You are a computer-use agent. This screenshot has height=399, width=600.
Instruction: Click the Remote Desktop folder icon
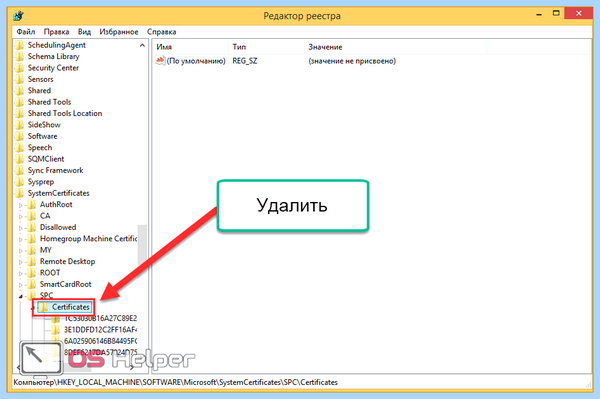31,262
